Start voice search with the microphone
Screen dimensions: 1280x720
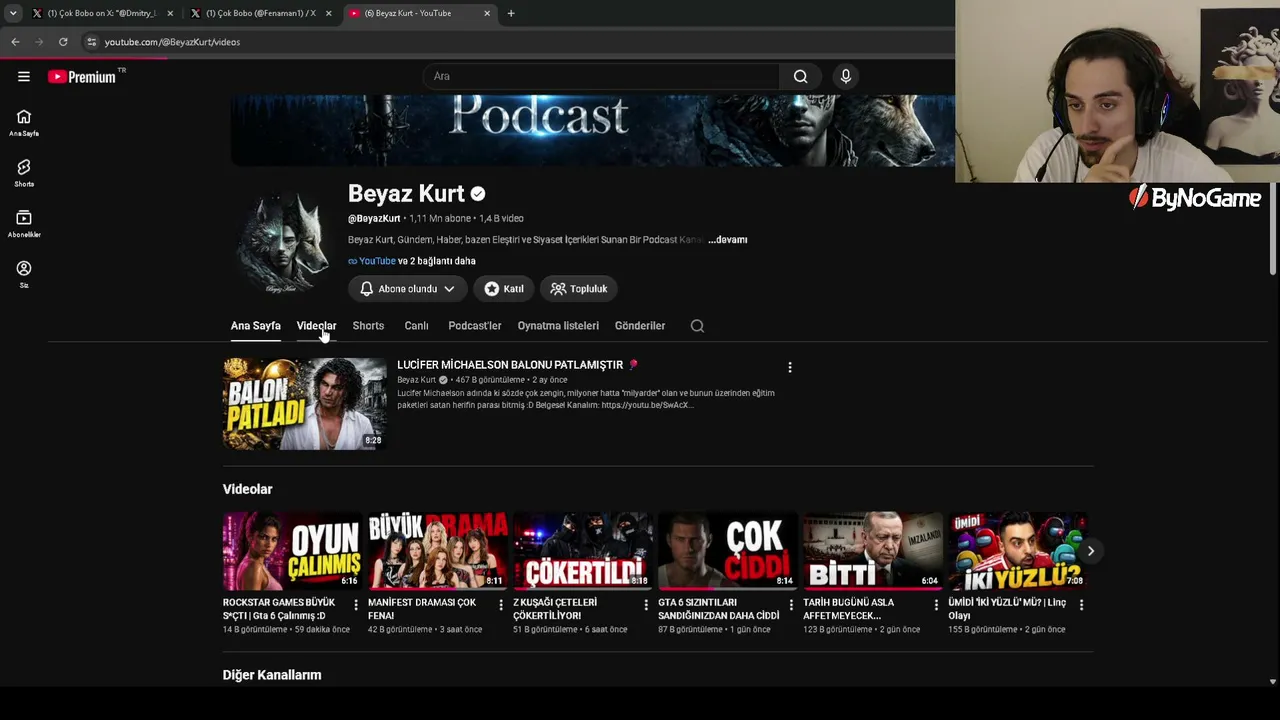pyautogui.click(x=846, y=76)
